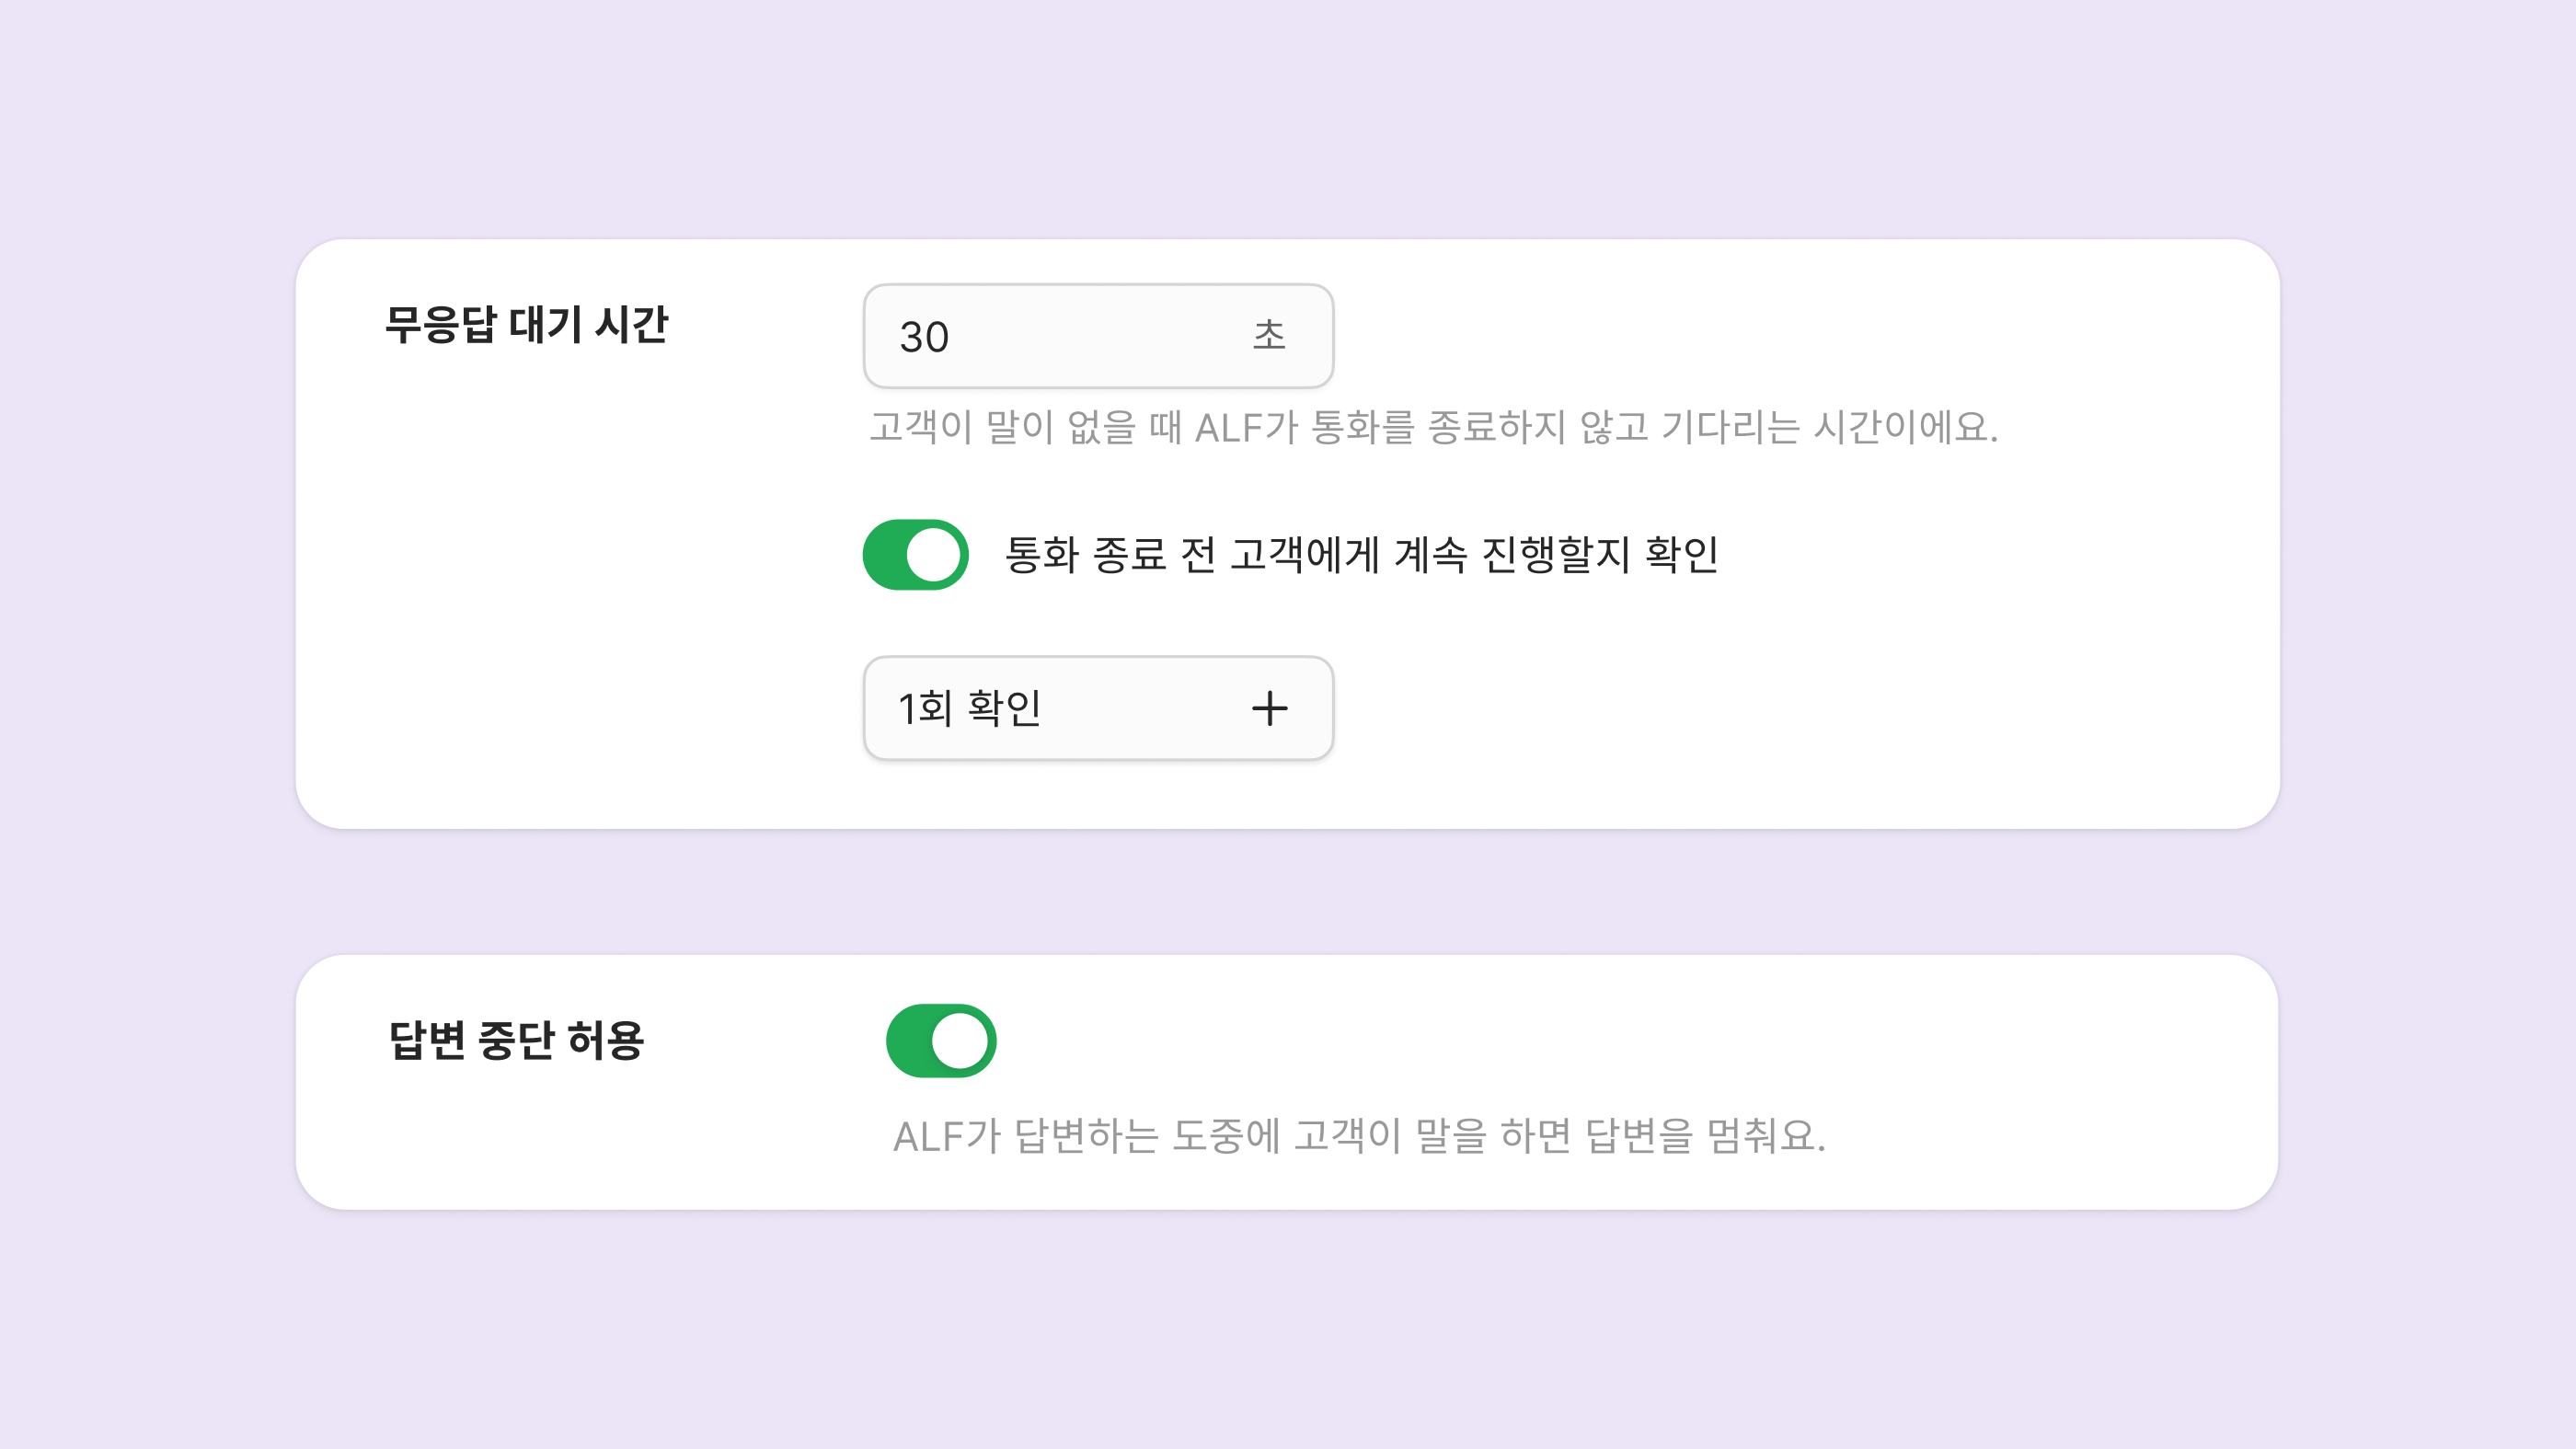Image resolution: width=2576 pixels, height=1449 pixels.
Task: Disable the 답변 중단 허용 toggle
Action: coord(941,1041)
